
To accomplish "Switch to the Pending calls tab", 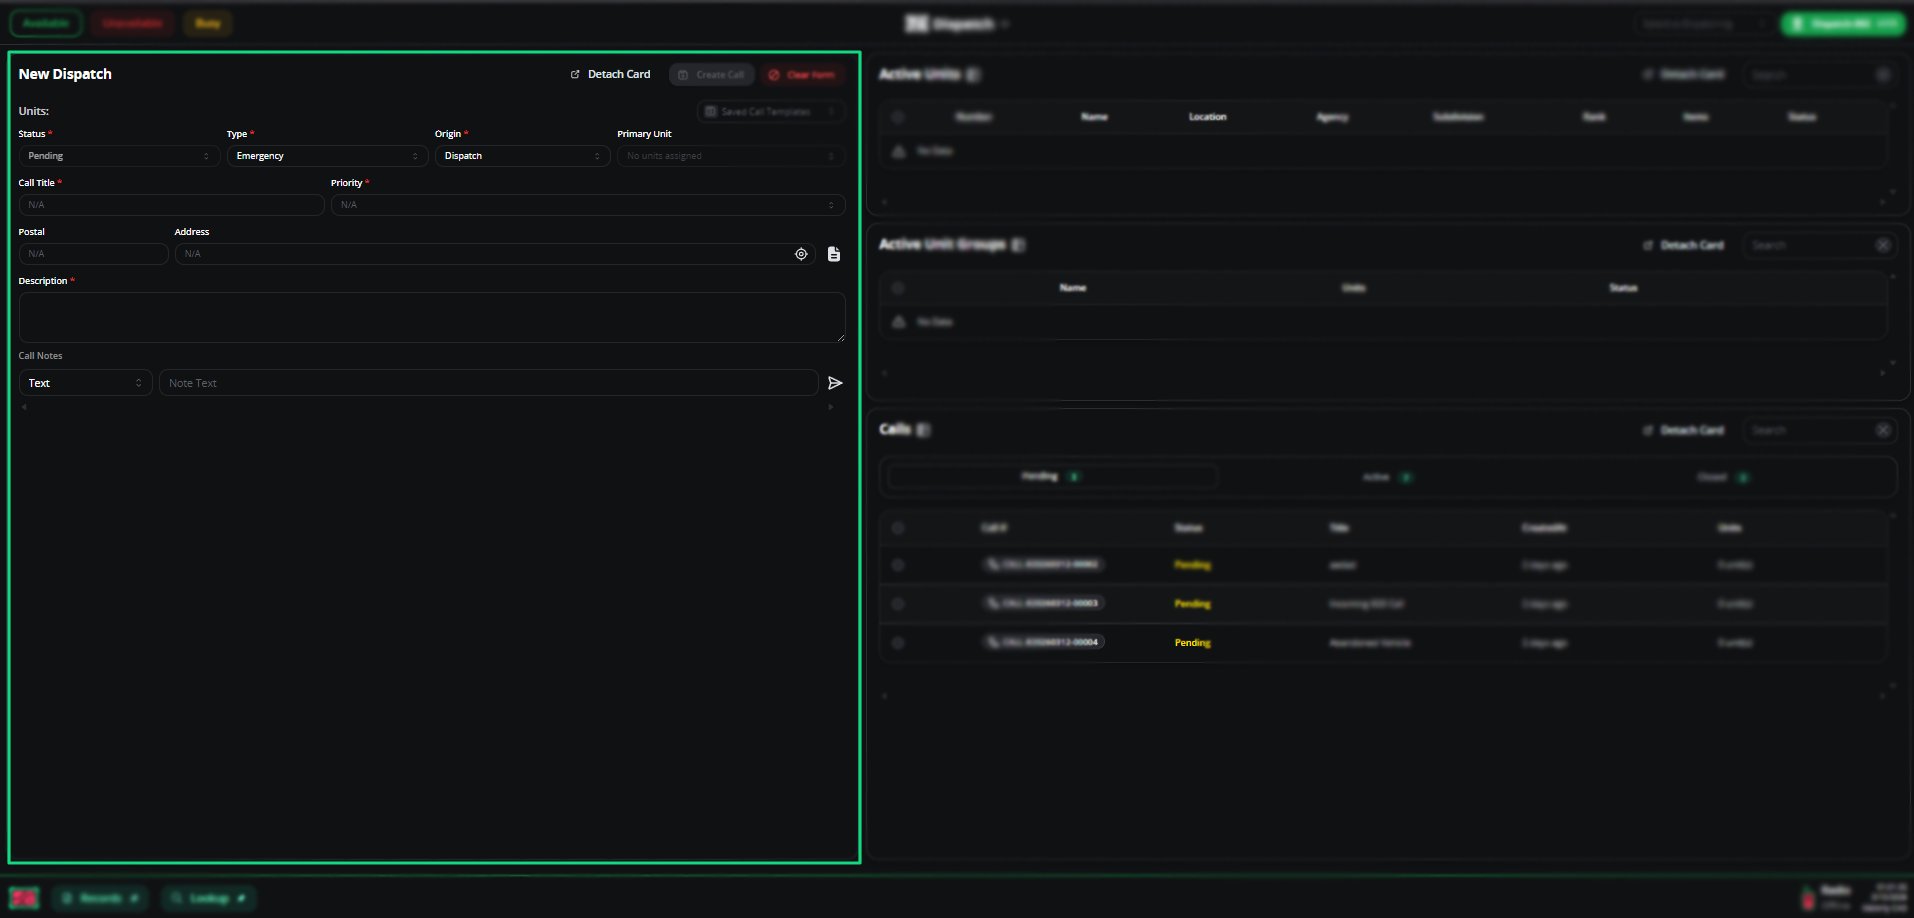I will [x=1052, y=477].
